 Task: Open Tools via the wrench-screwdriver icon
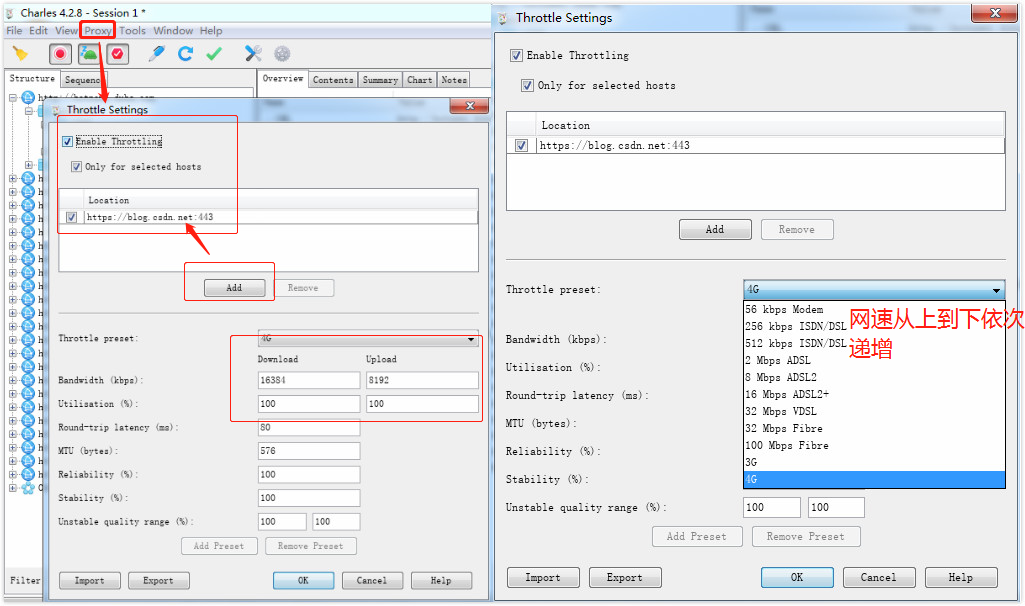point(253,54)
